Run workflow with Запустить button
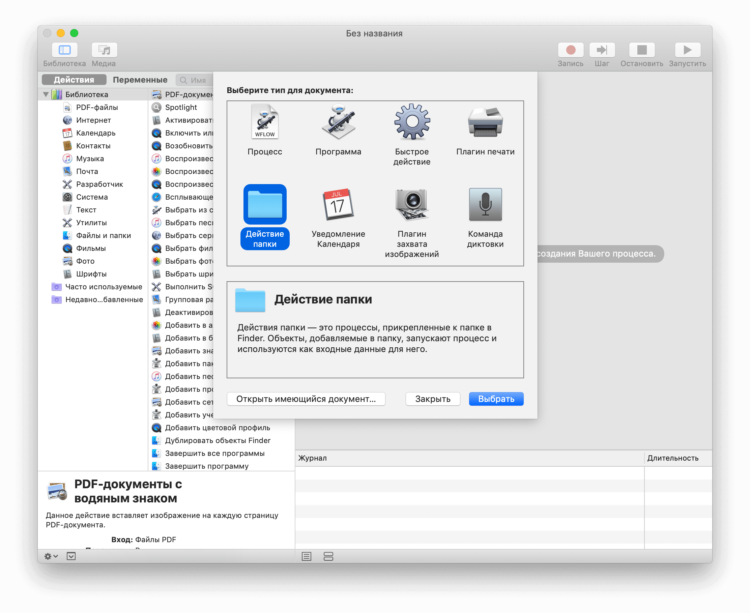Image resolution: width=750 pixels, height=613 pixels. pos(687,50)
